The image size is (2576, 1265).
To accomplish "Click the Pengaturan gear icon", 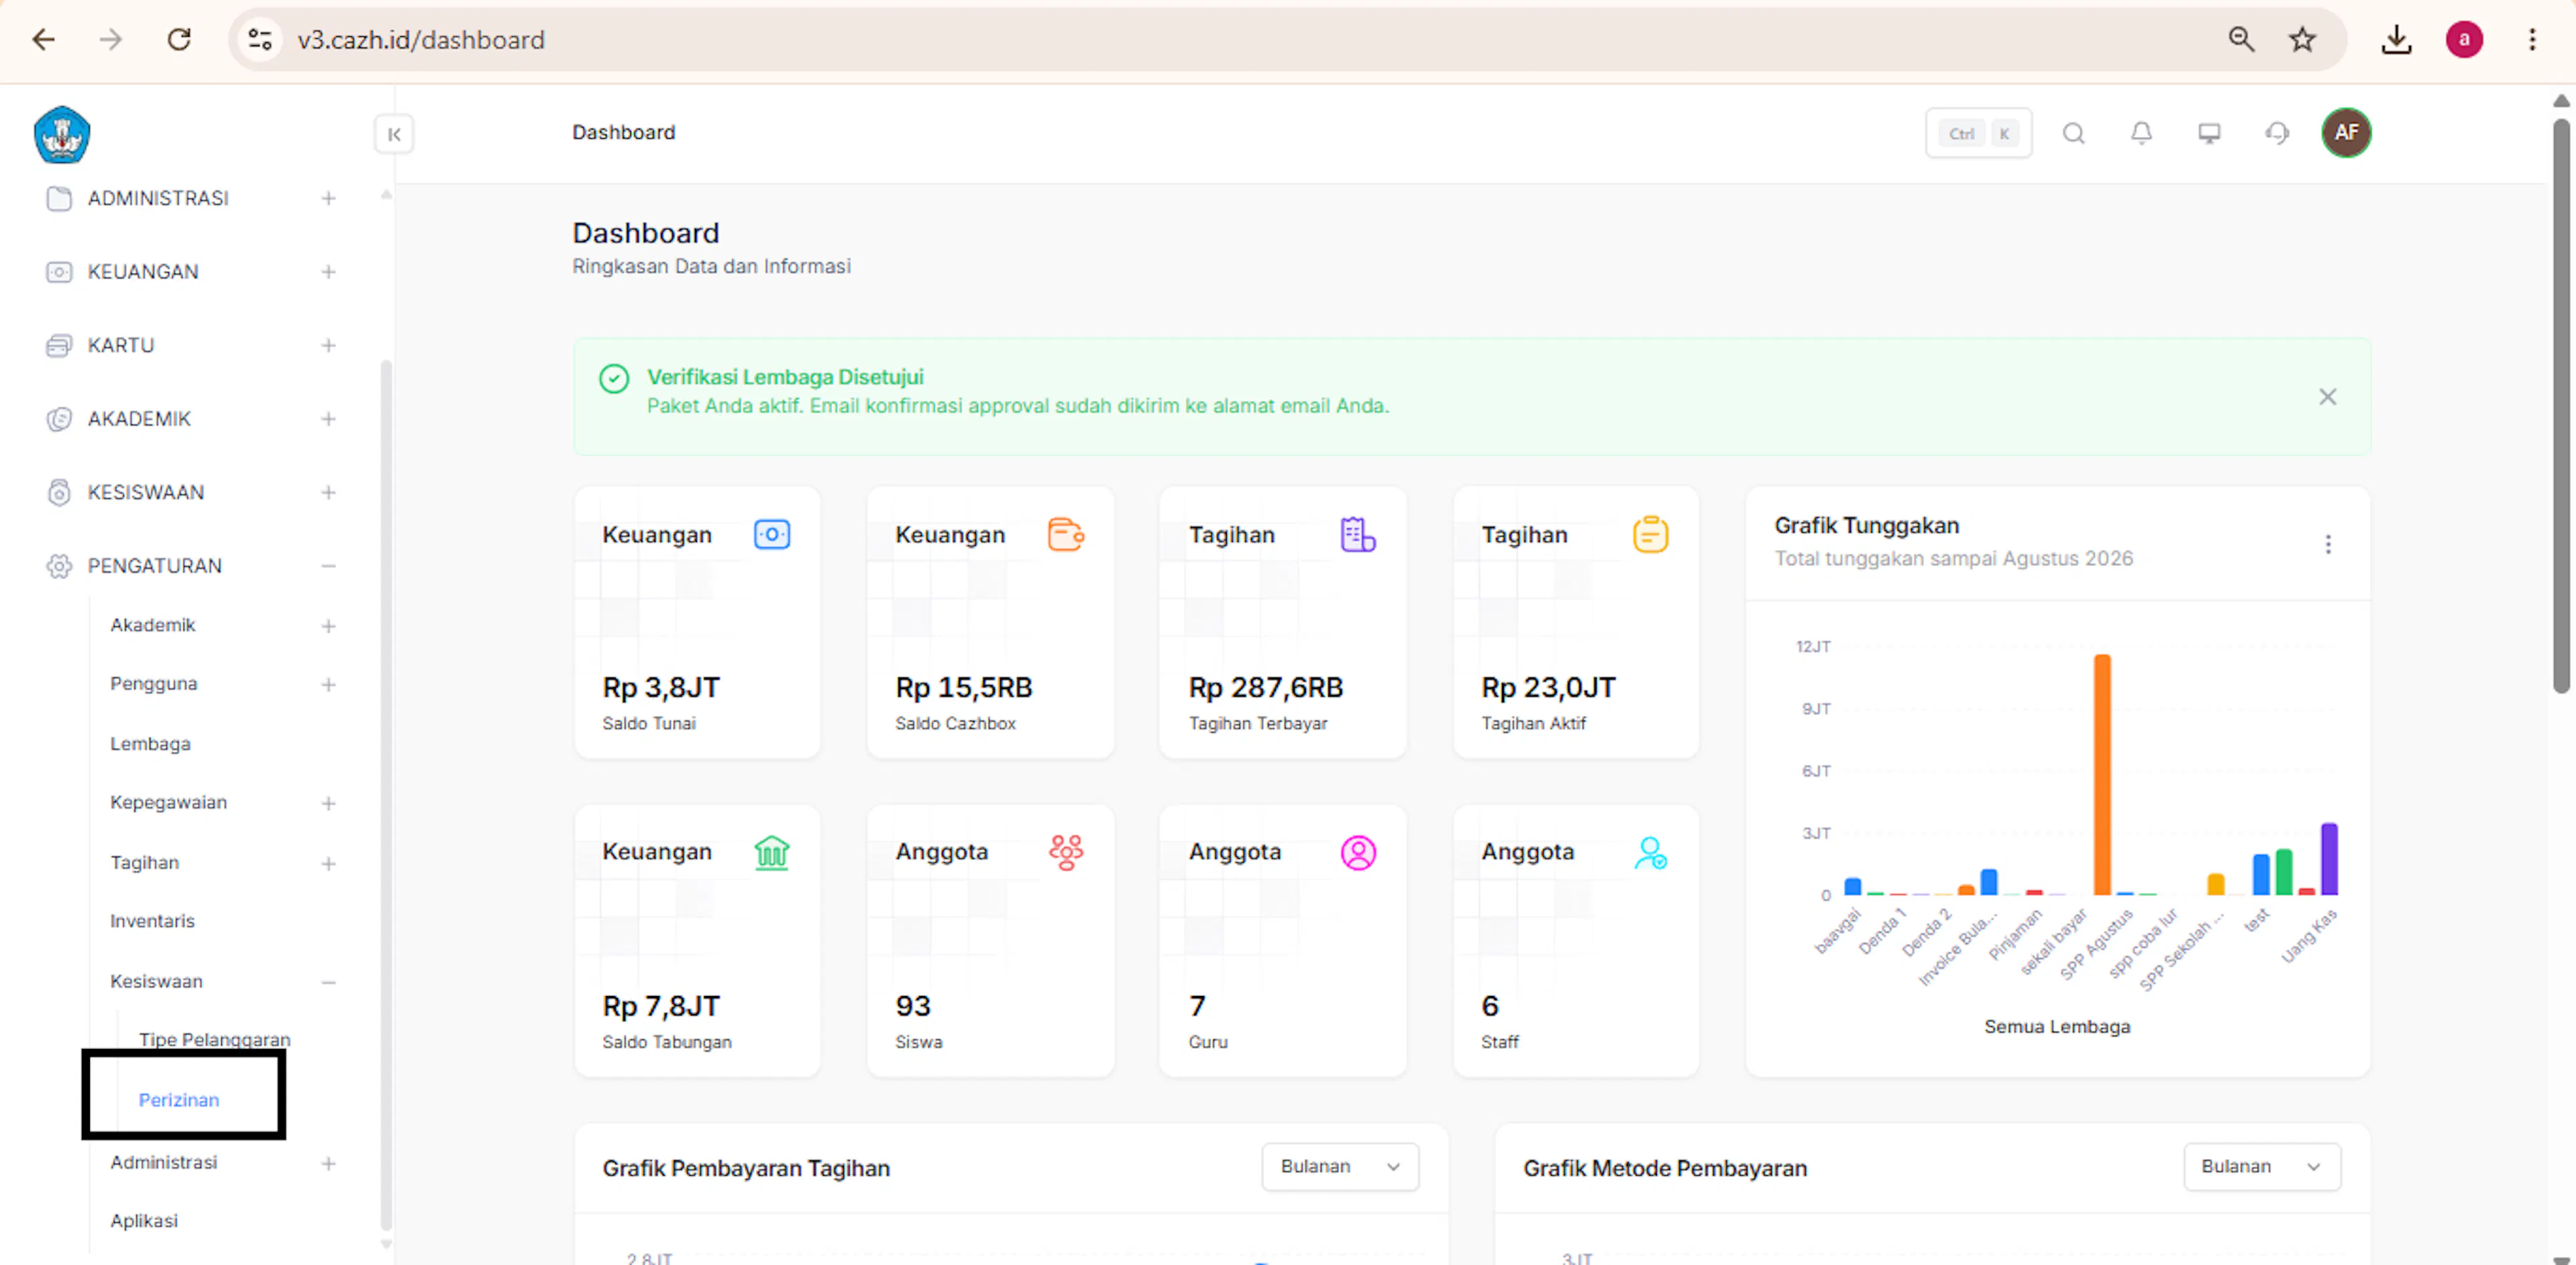I will (x=59, y=566).
